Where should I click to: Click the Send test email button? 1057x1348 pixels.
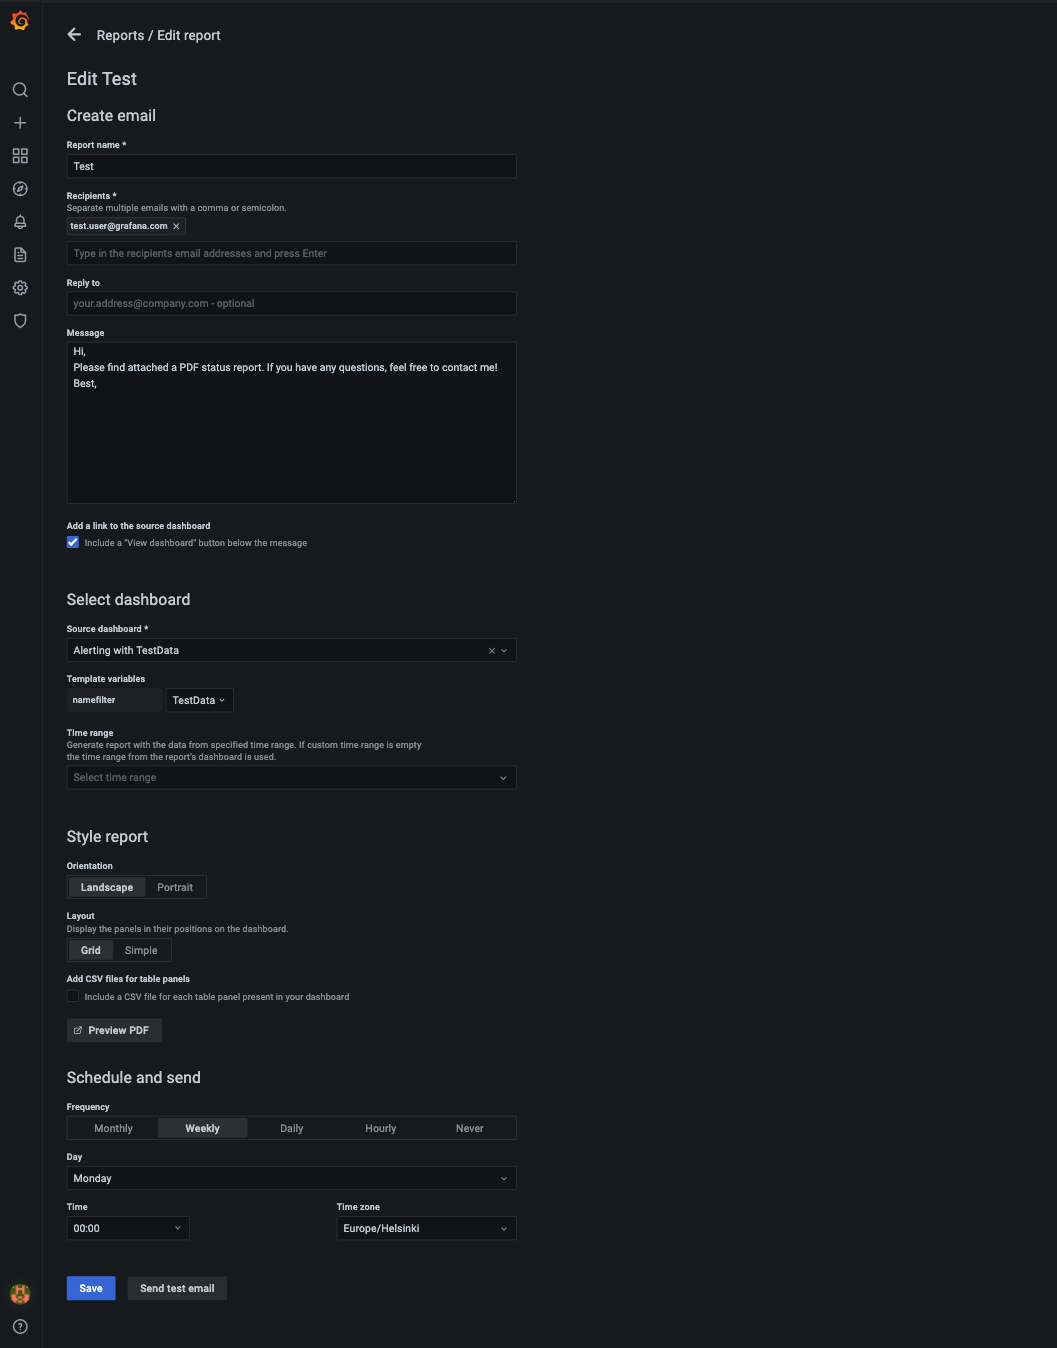coord(177,1288)
